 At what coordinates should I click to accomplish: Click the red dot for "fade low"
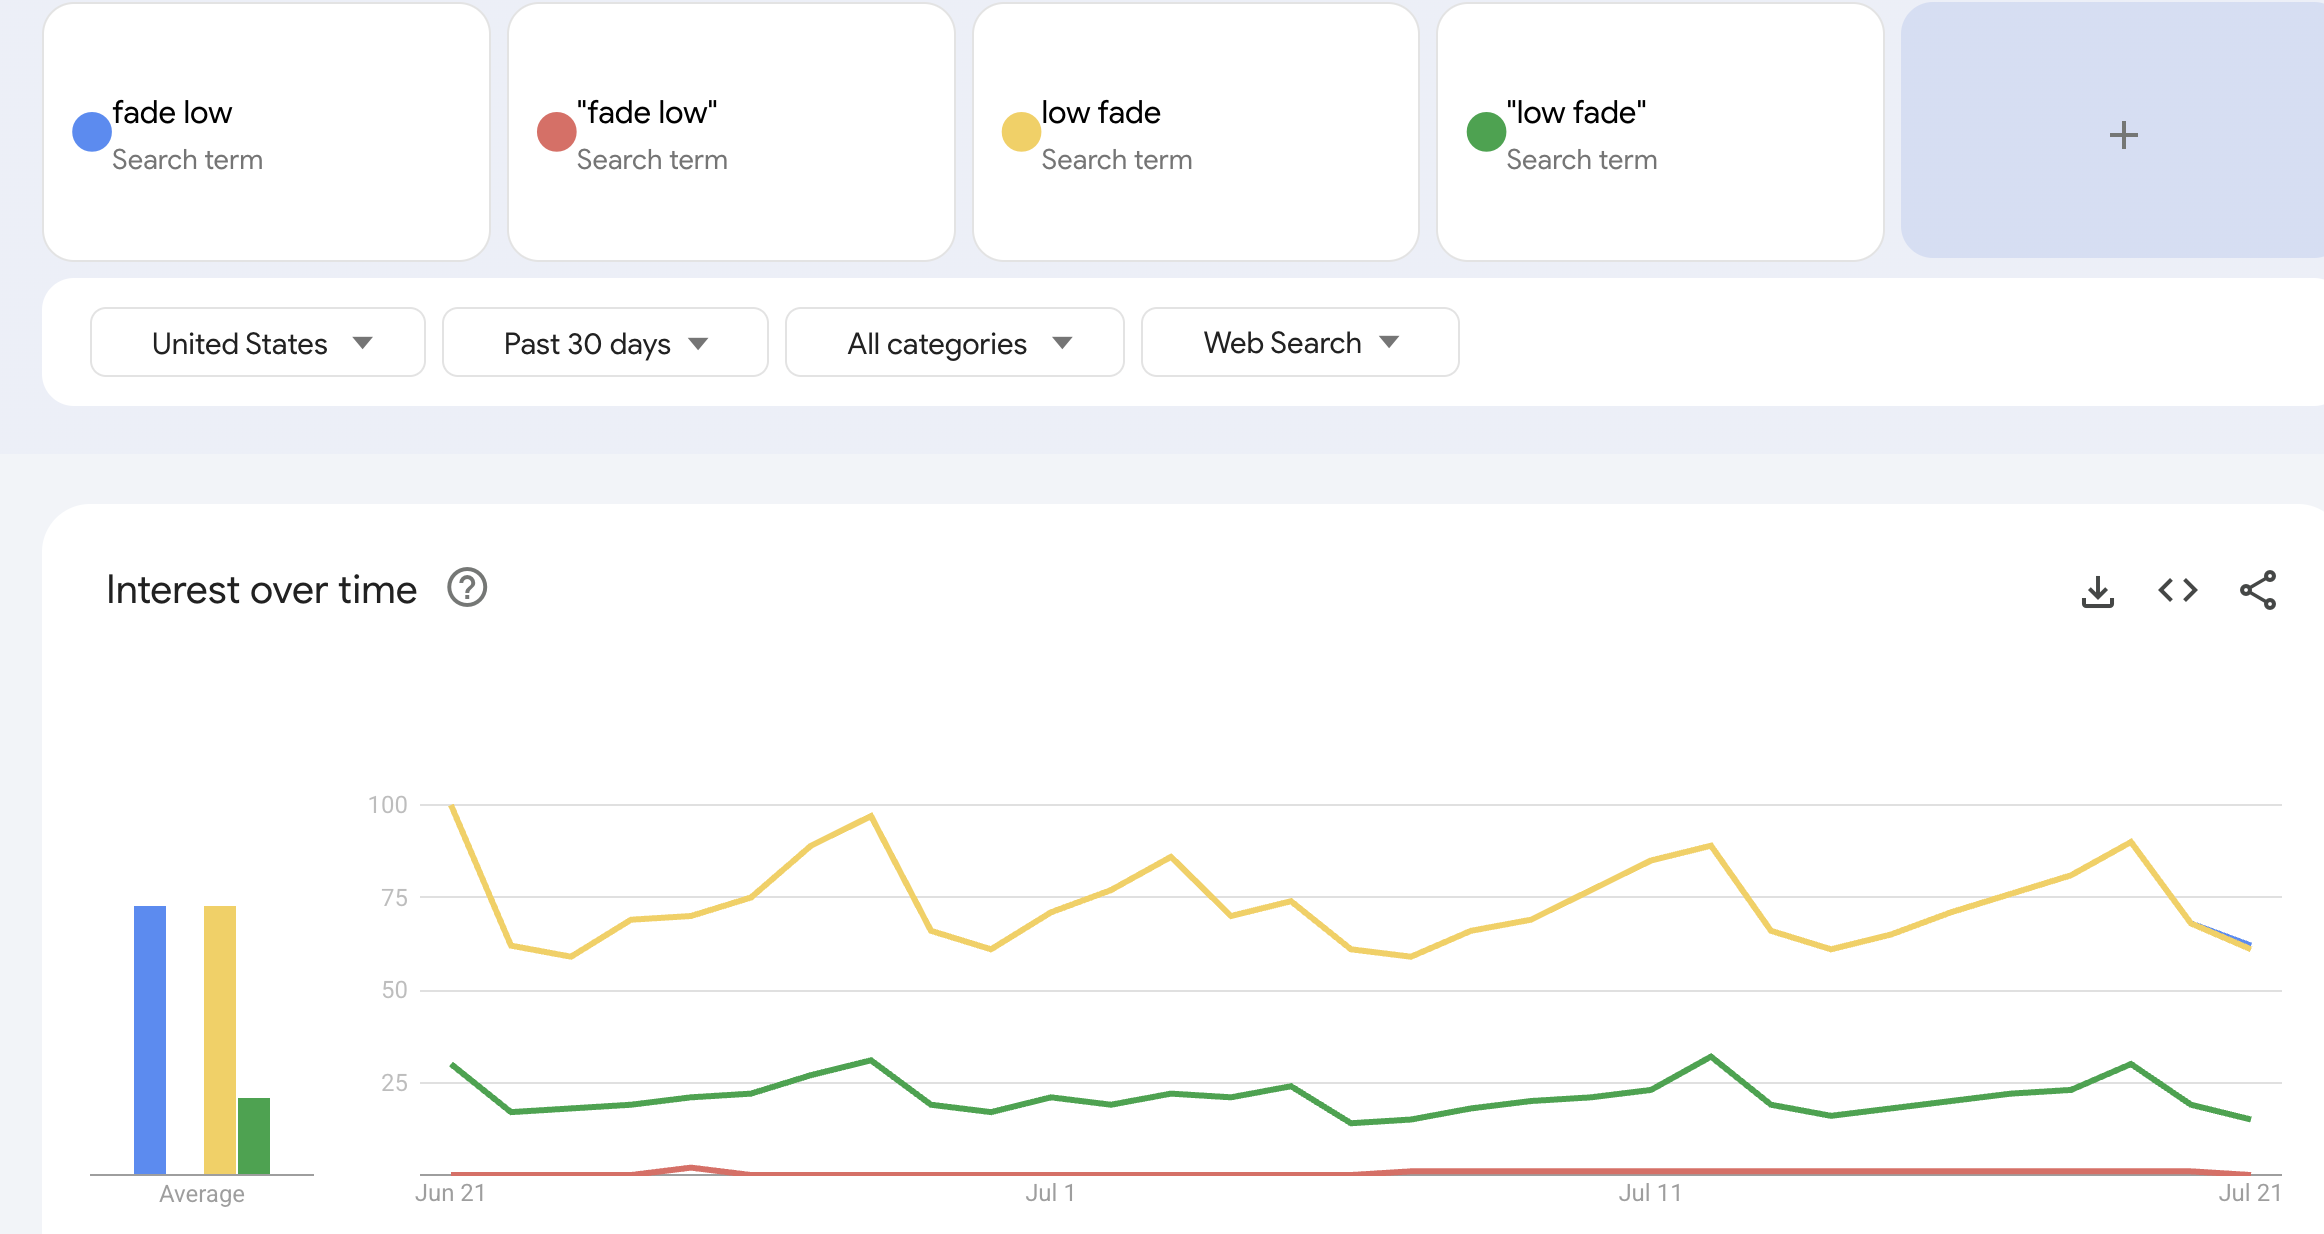[556, 132]
